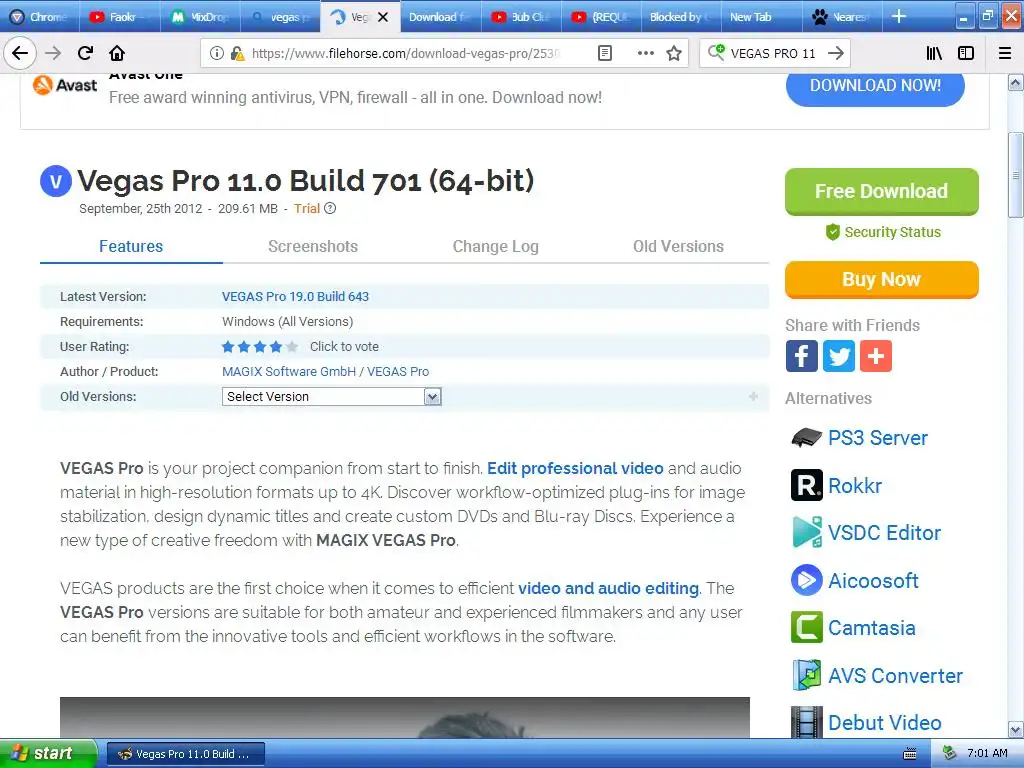Click the scrollbar down arrow
Screen dimensions: 1024x768
1015,729
